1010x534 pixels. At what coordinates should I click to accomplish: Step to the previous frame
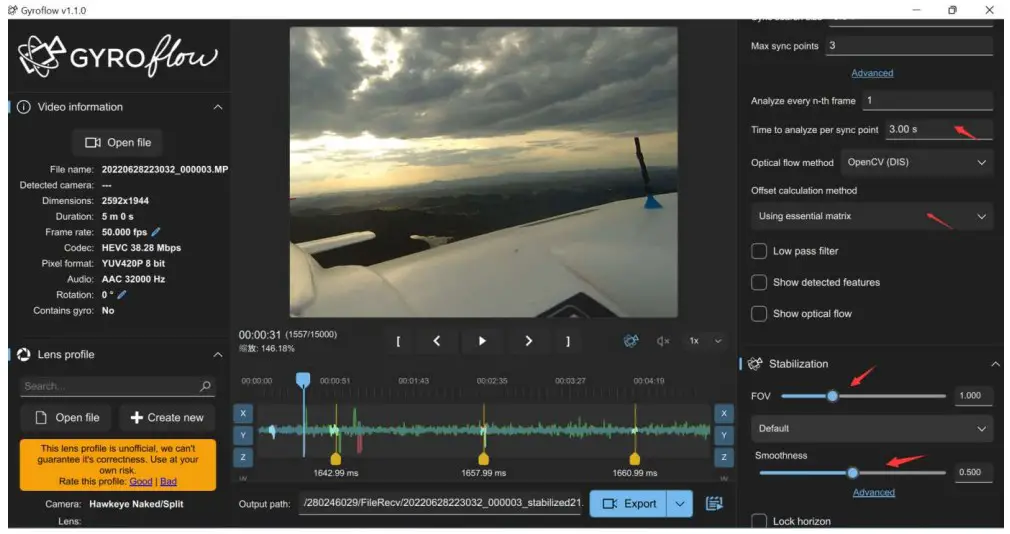point(437,341)
